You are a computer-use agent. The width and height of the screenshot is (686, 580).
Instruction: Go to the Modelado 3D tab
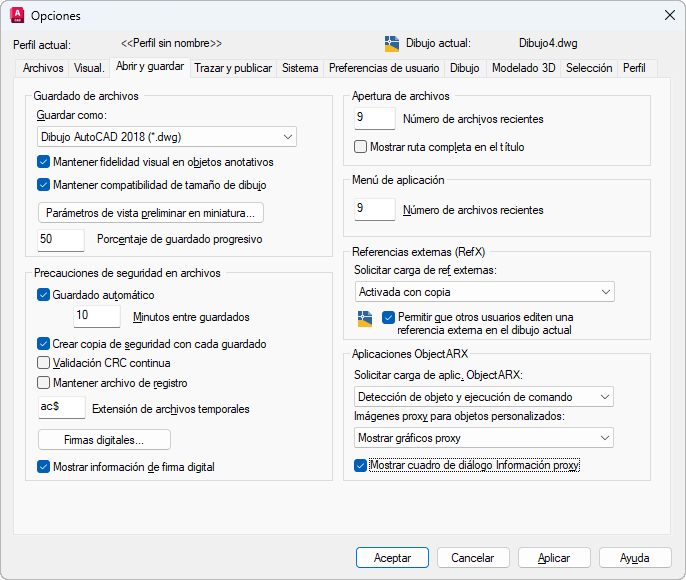[523, 68]
